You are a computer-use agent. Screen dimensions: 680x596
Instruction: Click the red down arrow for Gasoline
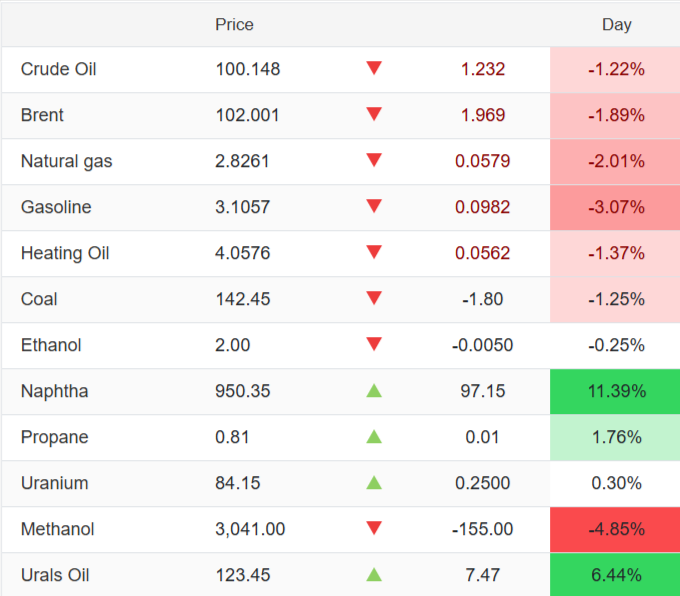pos(374,207)
